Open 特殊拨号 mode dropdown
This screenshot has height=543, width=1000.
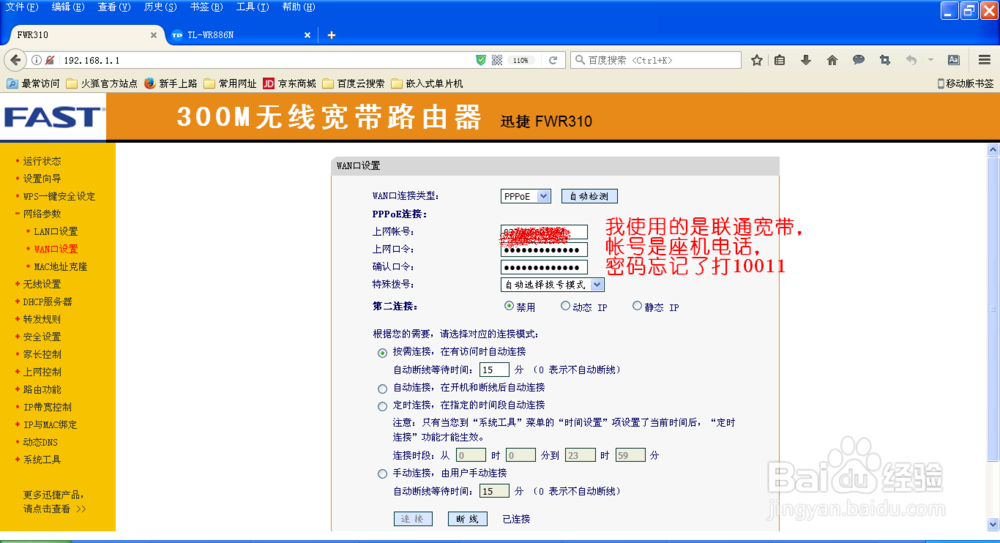pyautogui.click(x=552, y=285)
